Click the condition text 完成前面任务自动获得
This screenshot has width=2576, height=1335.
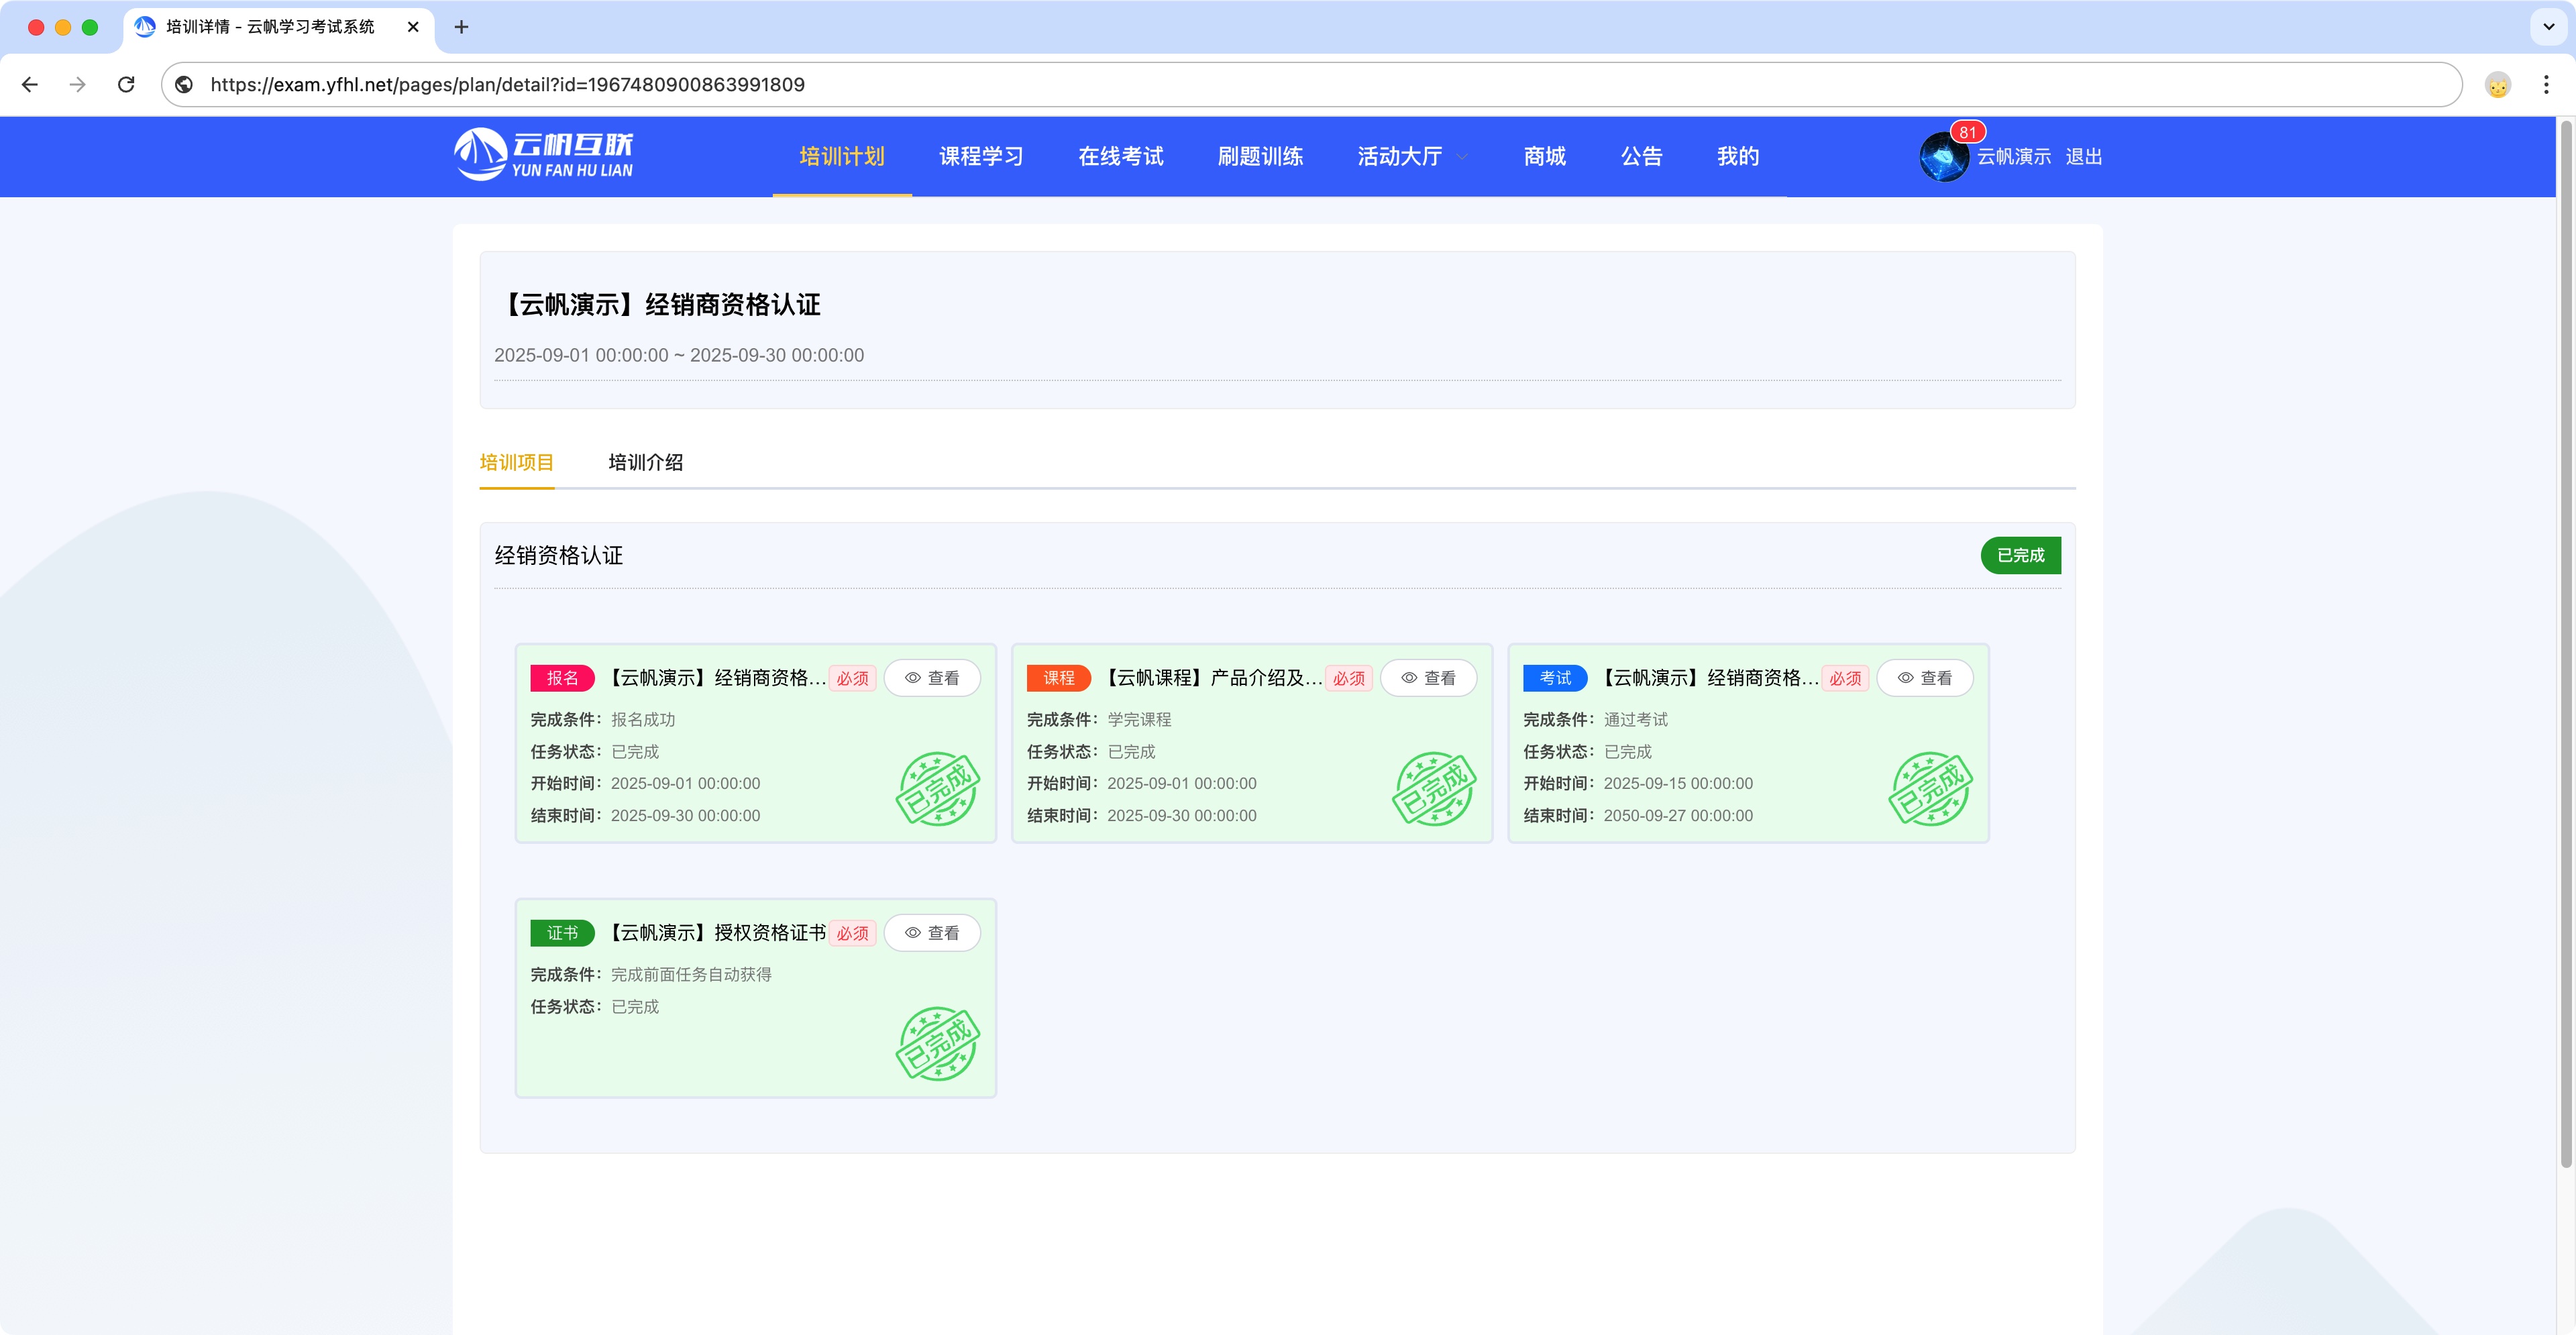point(691,975)
